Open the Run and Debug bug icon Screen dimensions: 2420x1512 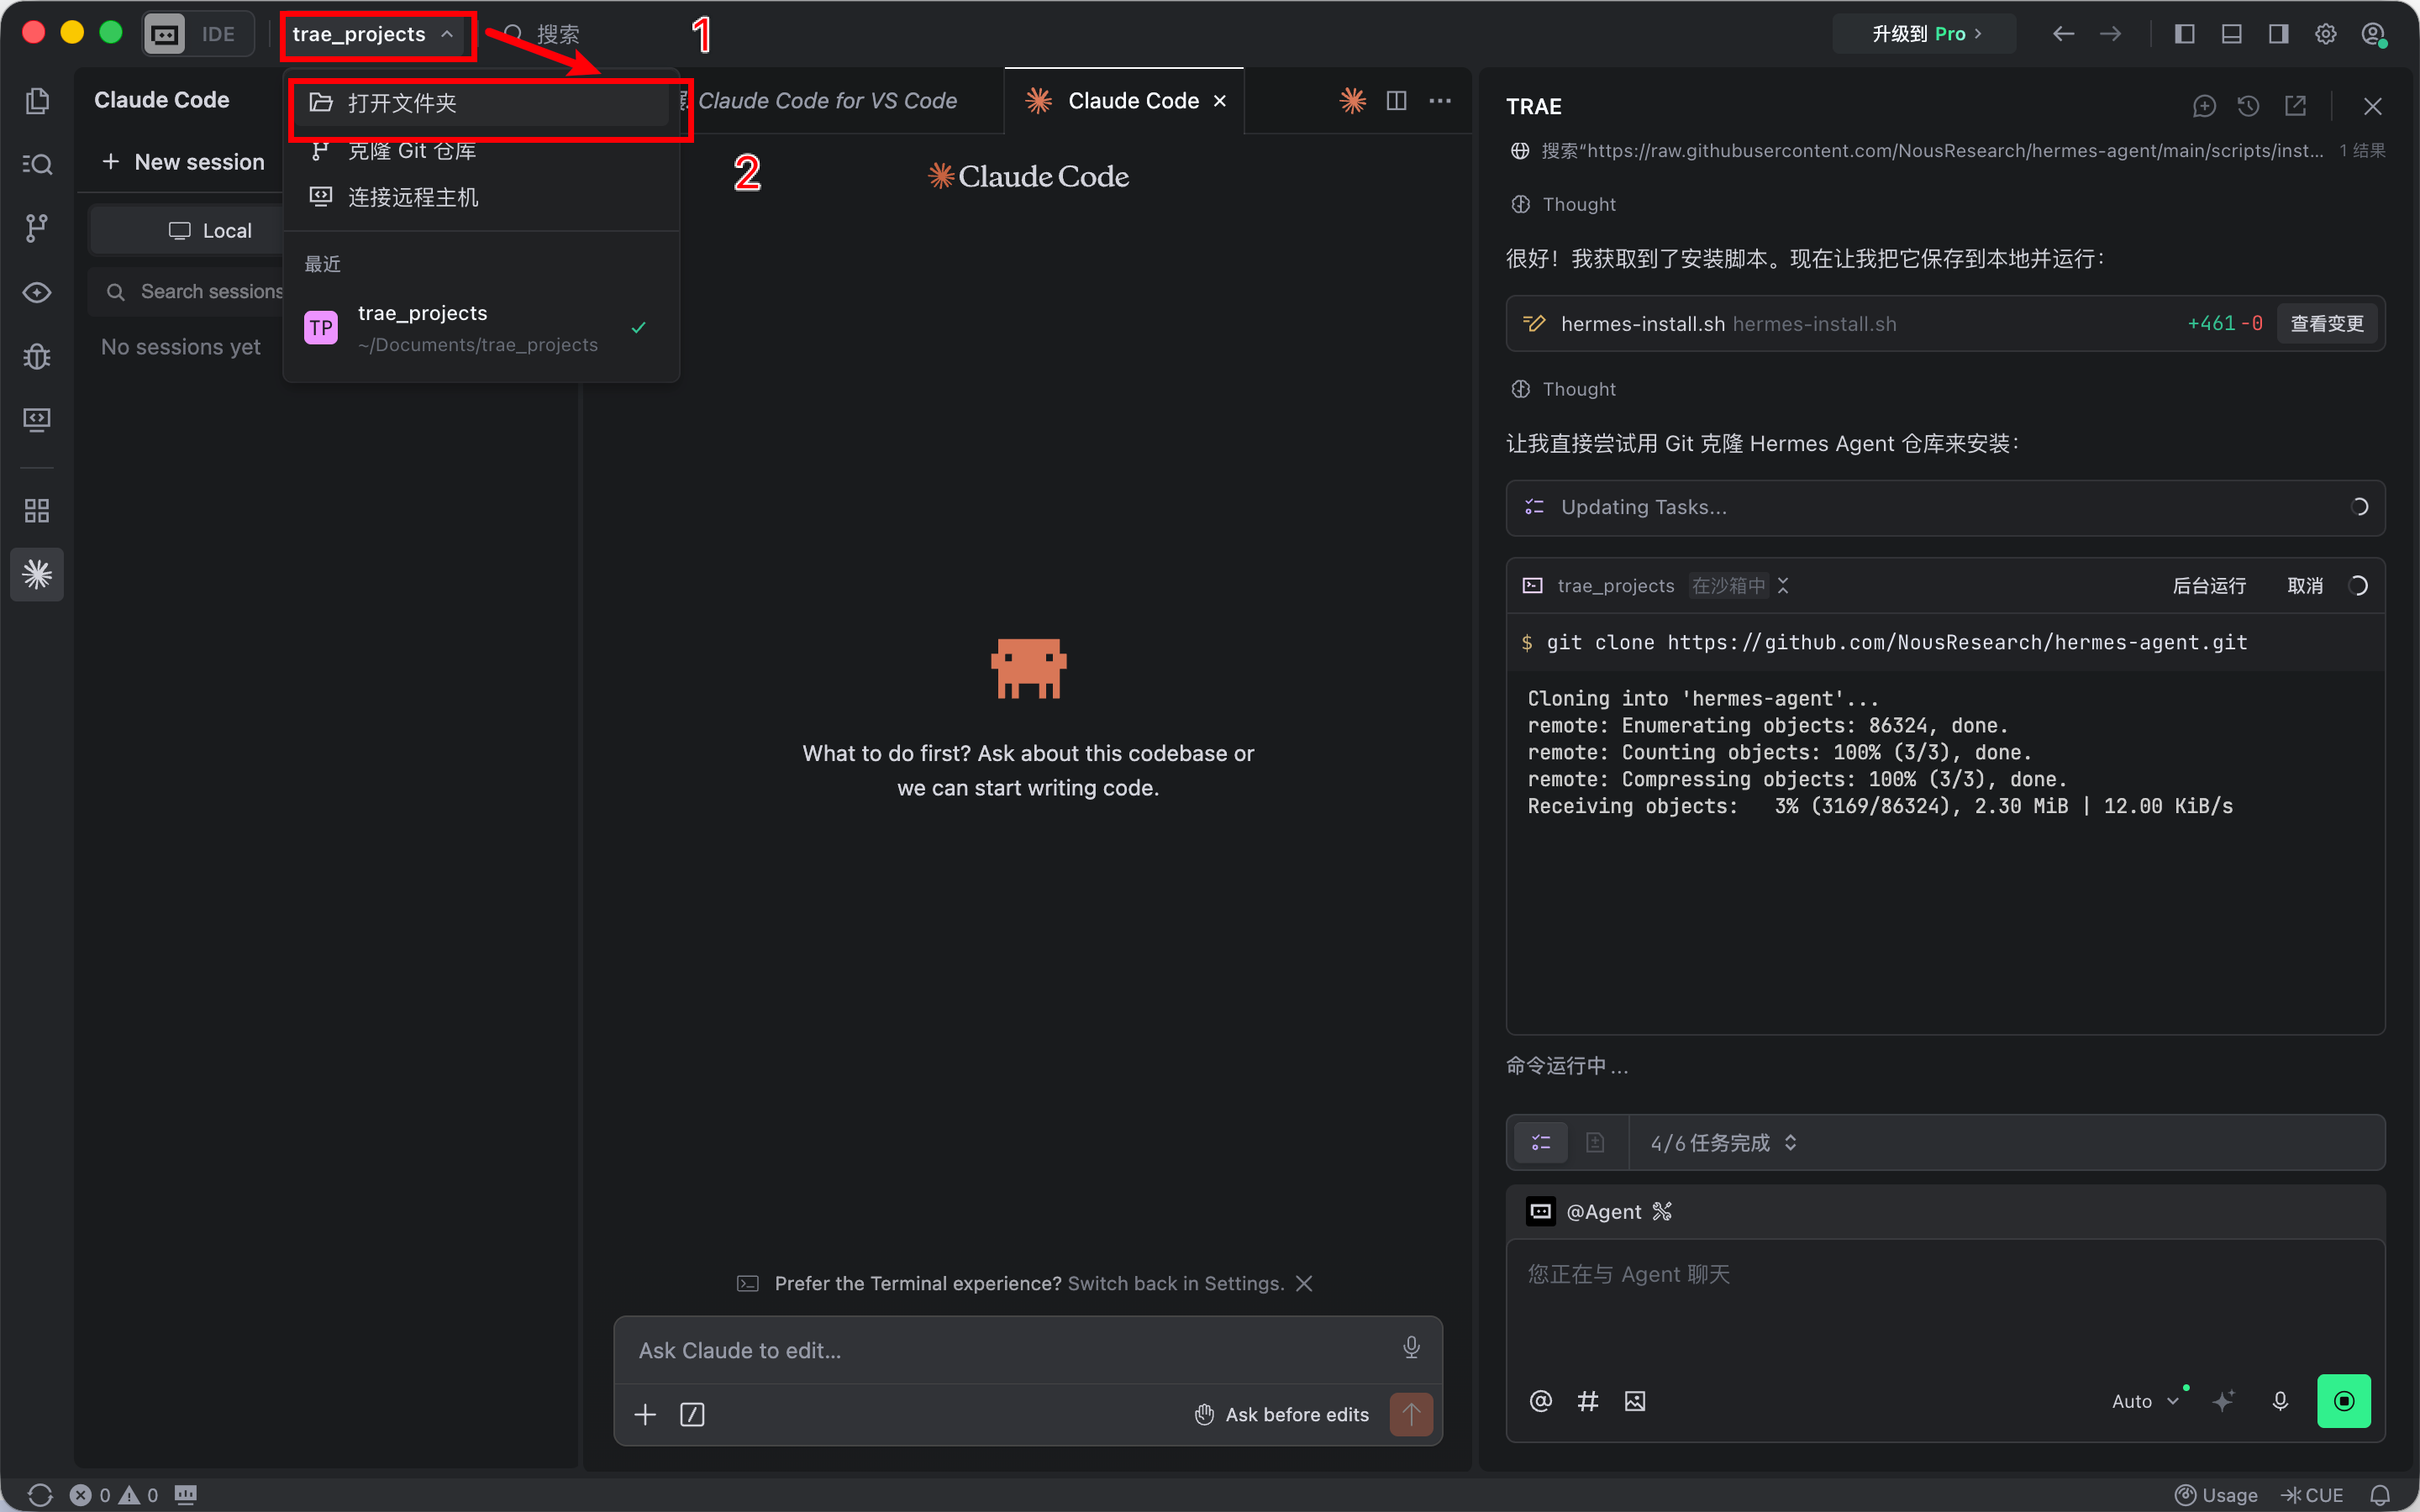click(x=37, y=356)
